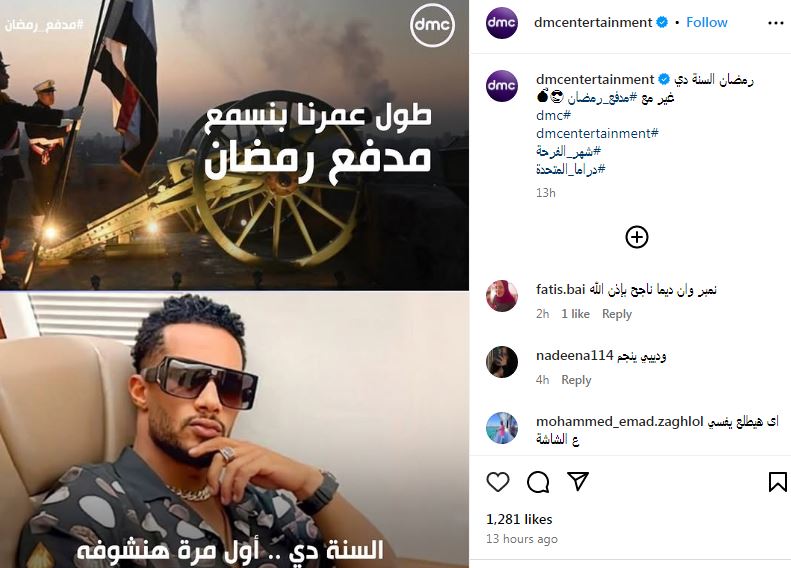Follow dmcentertainment account
791x568 pixels.
[707, 22]
